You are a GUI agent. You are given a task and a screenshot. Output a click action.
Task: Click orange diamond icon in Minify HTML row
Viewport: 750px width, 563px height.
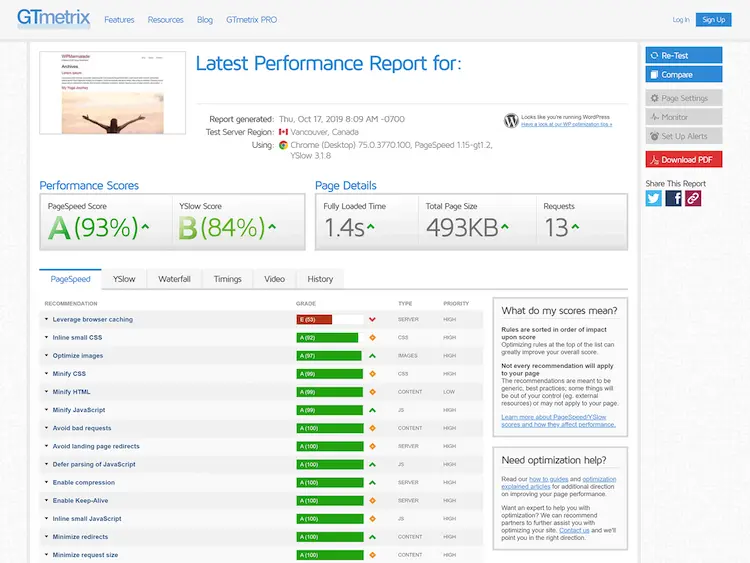tap(372, 392)
